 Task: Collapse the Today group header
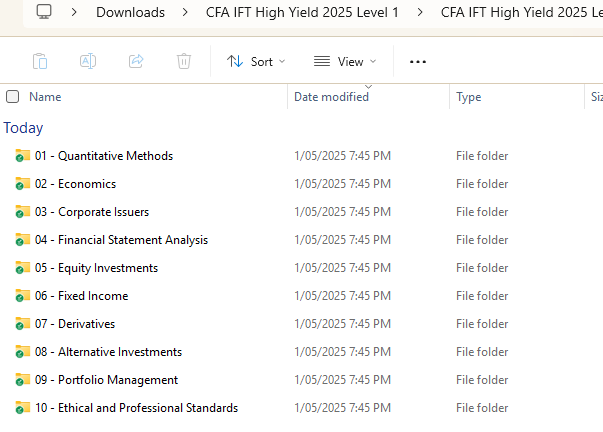point(23,128)
